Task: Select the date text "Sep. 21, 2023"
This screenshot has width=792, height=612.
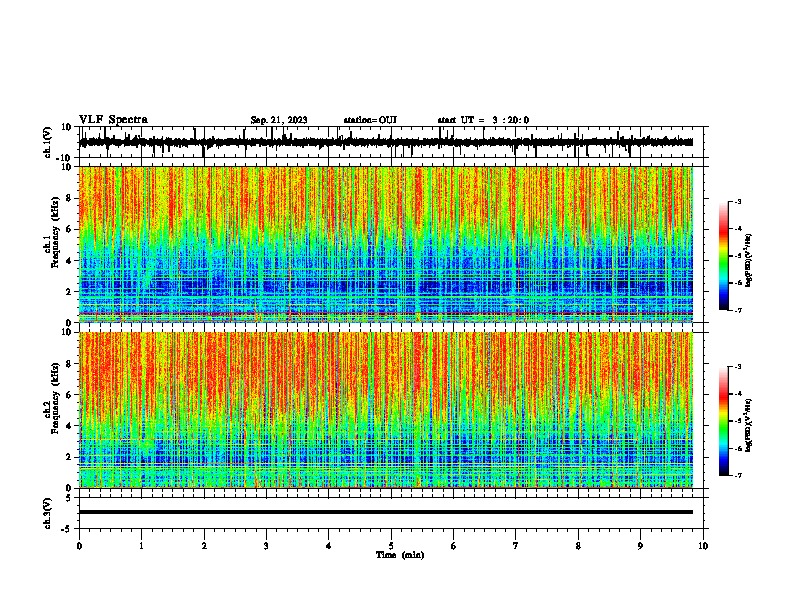Action: pyautogui.click(x=279, y=120)
